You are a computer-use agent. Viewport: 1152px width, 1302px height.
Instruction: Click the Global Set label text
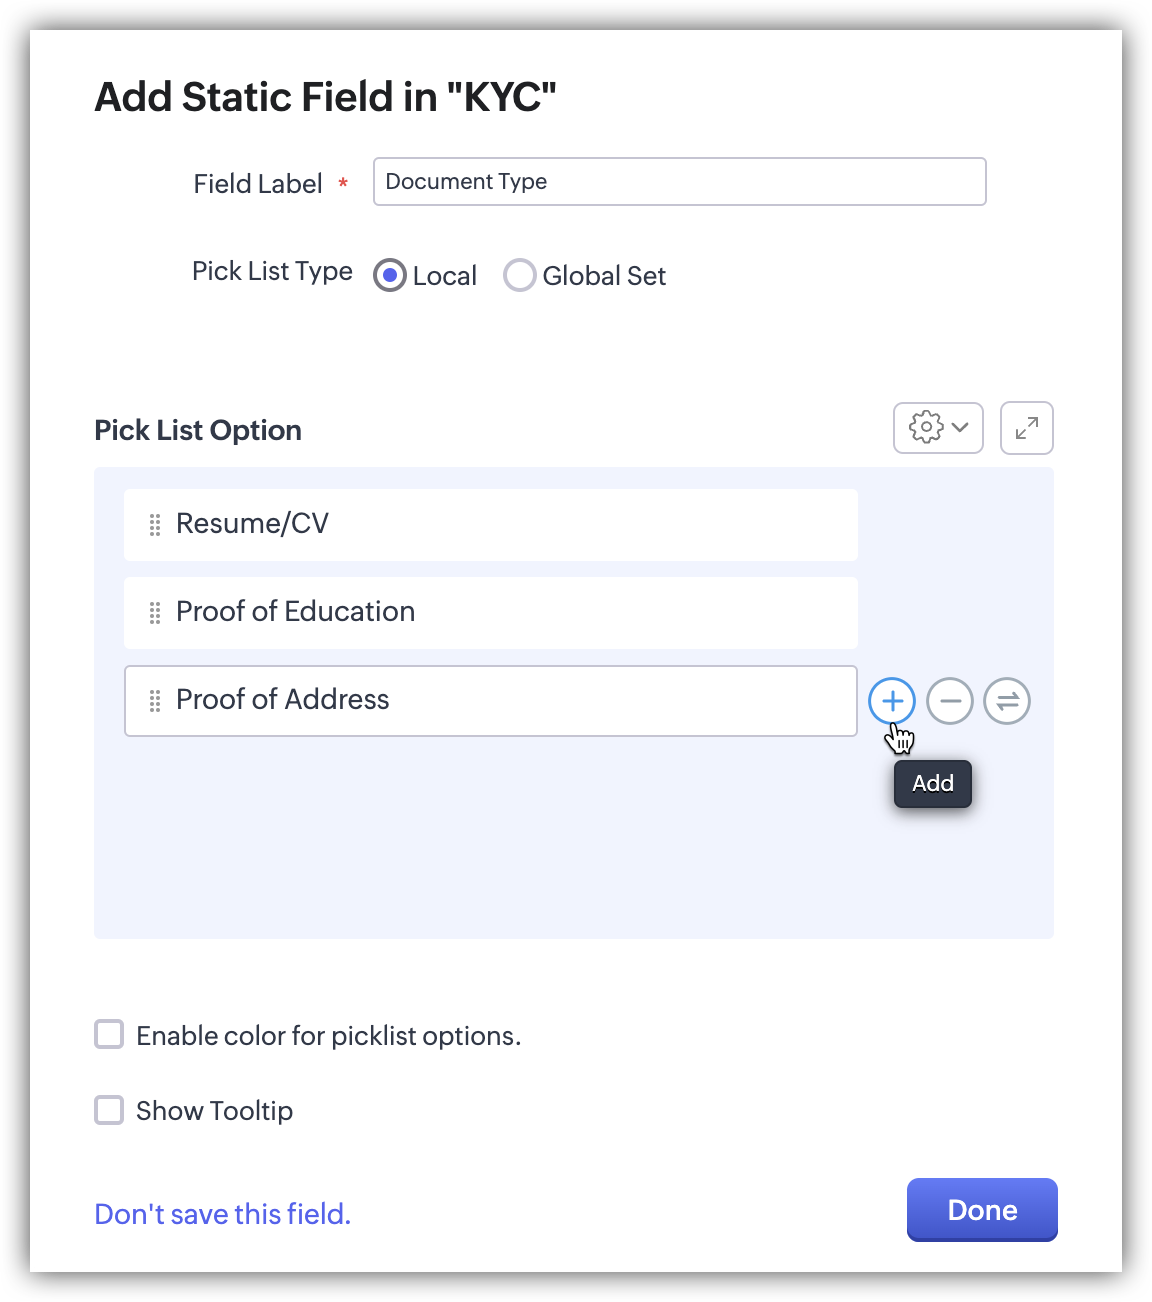(604, 276)
